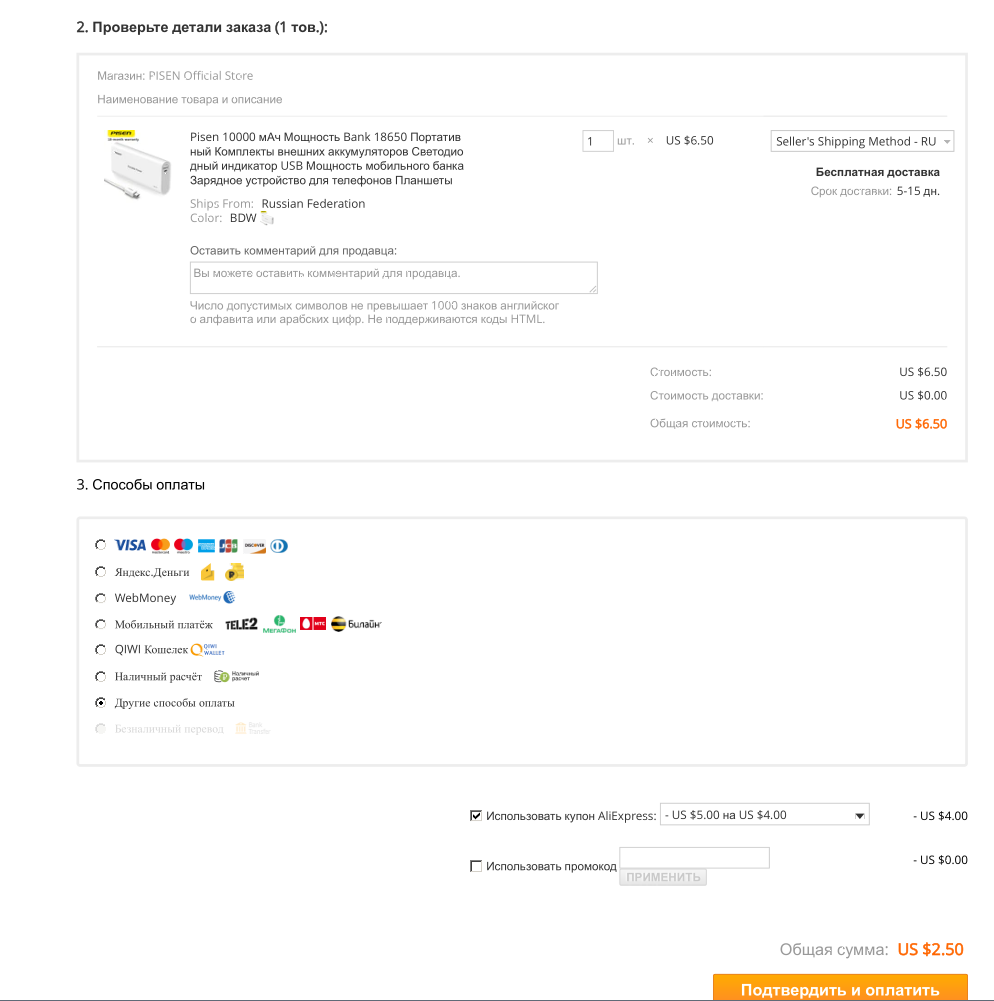Select the Яндекс.Деньги payment radio button
Image resolution: width=994 pixels, height=1001 pixels.
coord(100,572)
